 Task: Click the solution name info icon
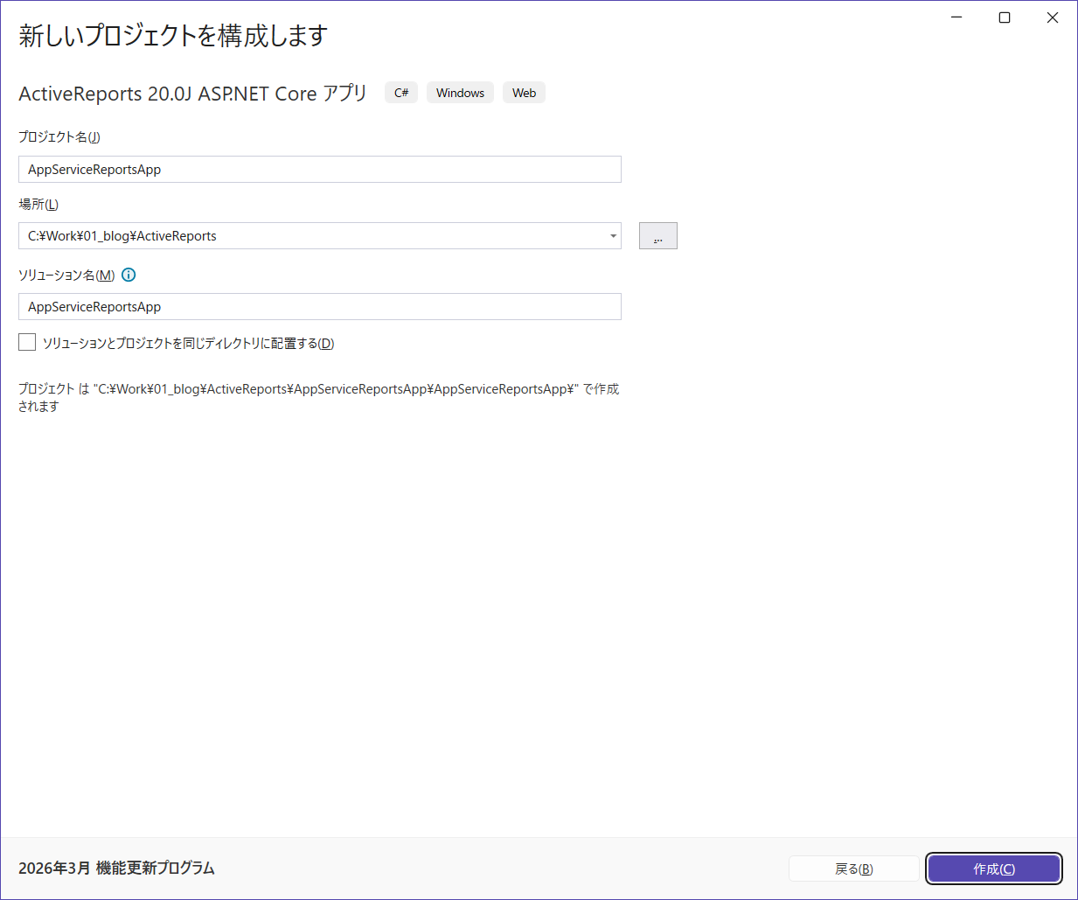coord(129,275)
